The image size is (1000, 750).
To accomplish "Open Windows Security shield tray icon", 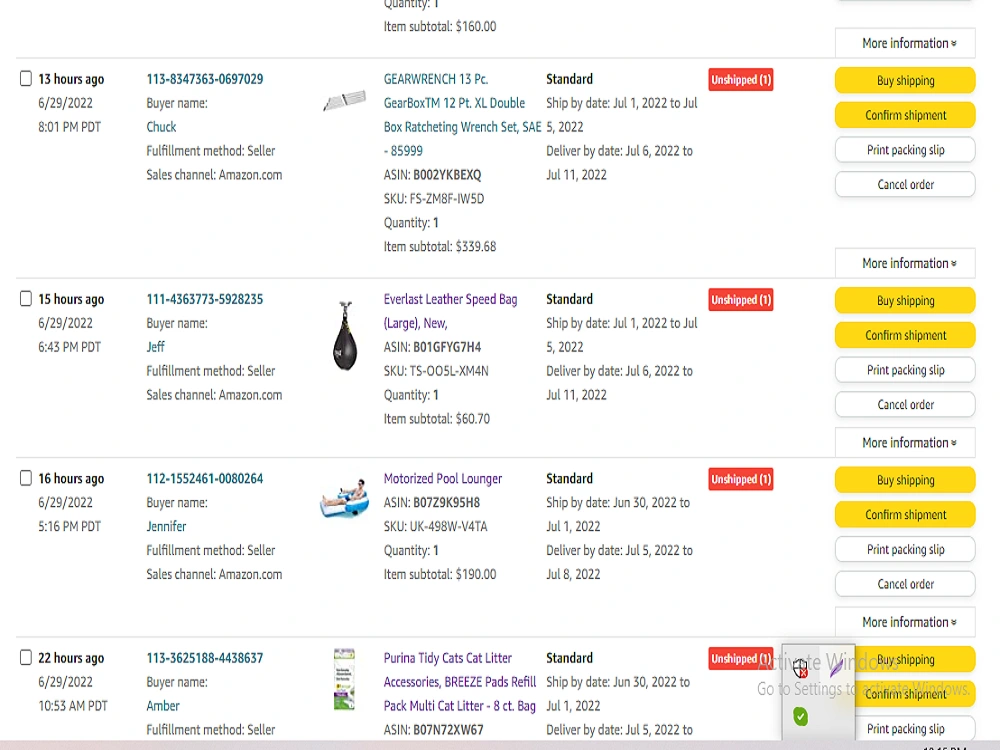I will 801,668.
